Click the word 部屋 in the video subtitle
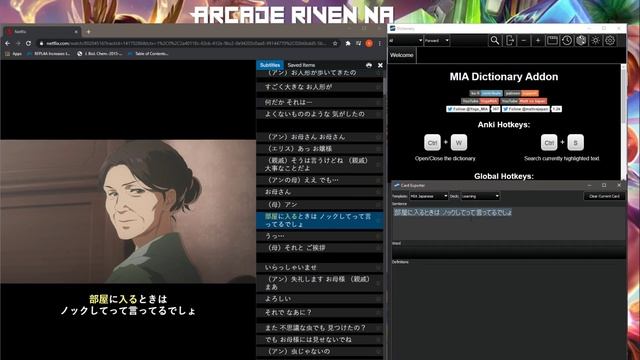Image resolution: width=640 pixels, height=360 pixels. (x=99, y=299)
